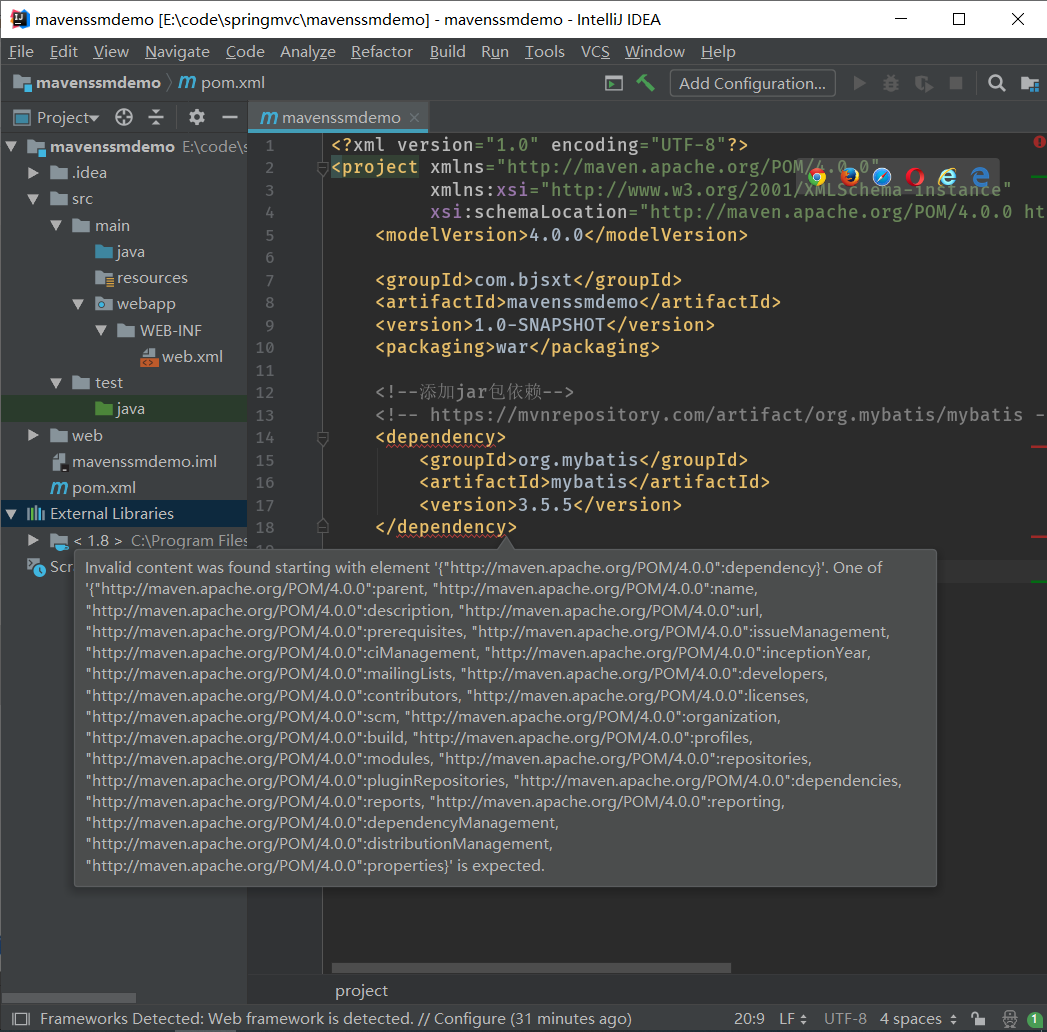Expand the JDK 1.8 library node
The width and height of the screenshot is (1047, 1032).
(x=33, y=540)
